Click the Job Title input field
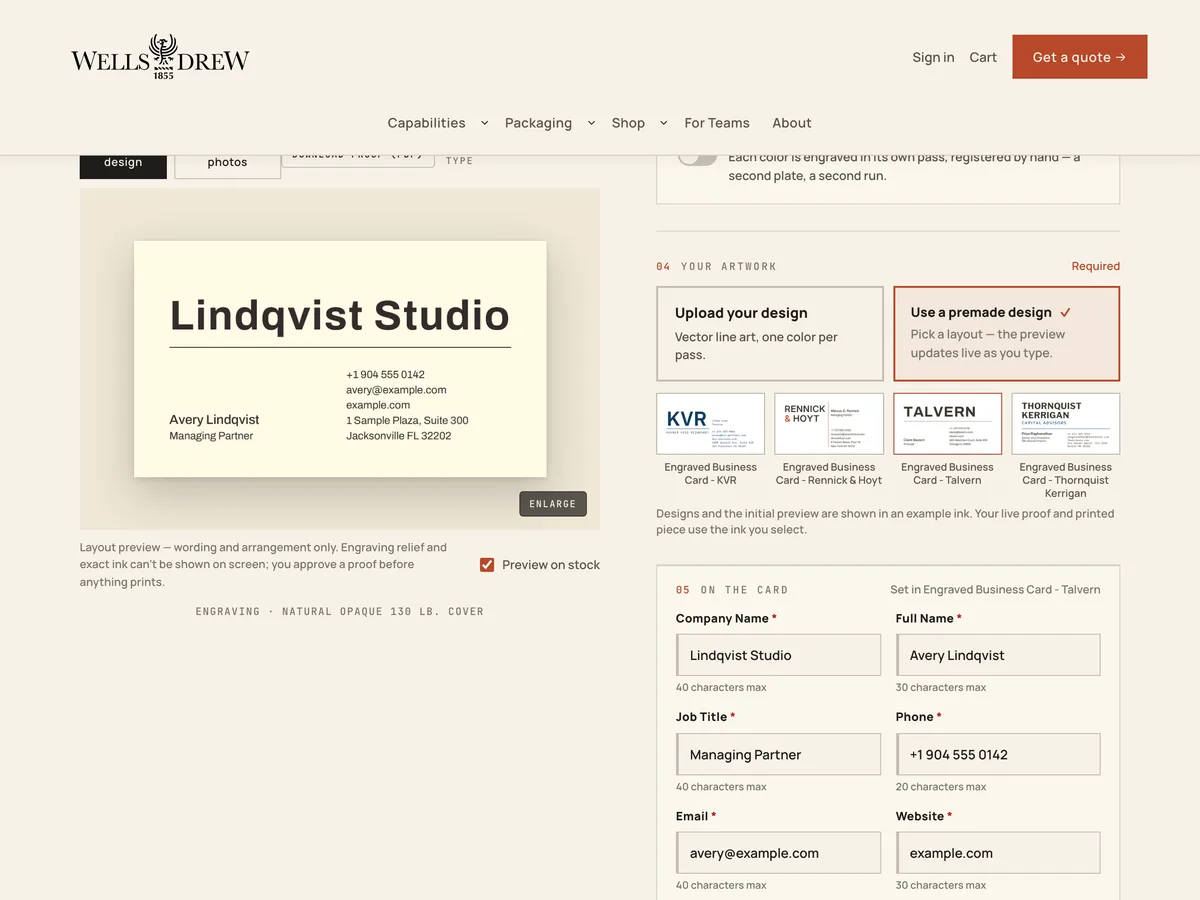Viewport: 1200px width, 900px height. click(x=778, y=754)
